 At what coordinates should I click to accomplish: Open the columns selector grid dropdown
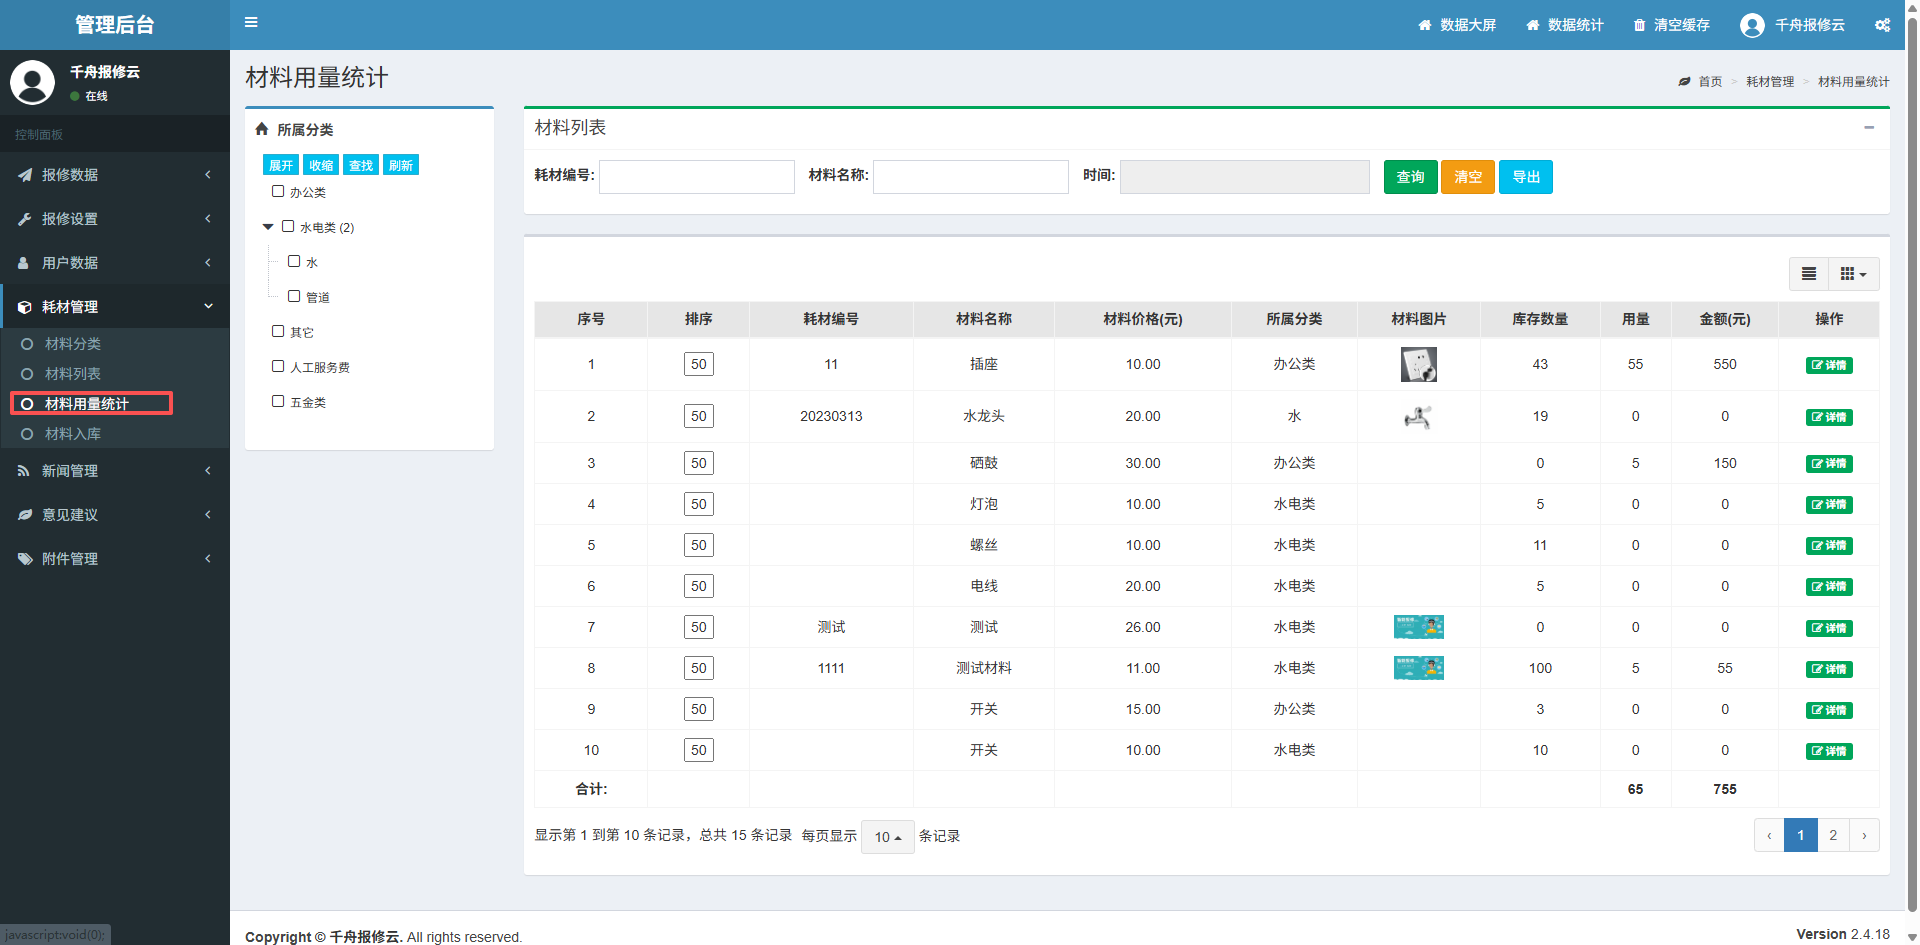pos(1853,274)
